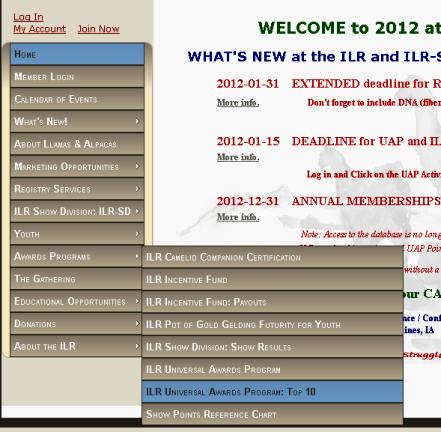Select Member Login in sidebar

coord(77,76)
